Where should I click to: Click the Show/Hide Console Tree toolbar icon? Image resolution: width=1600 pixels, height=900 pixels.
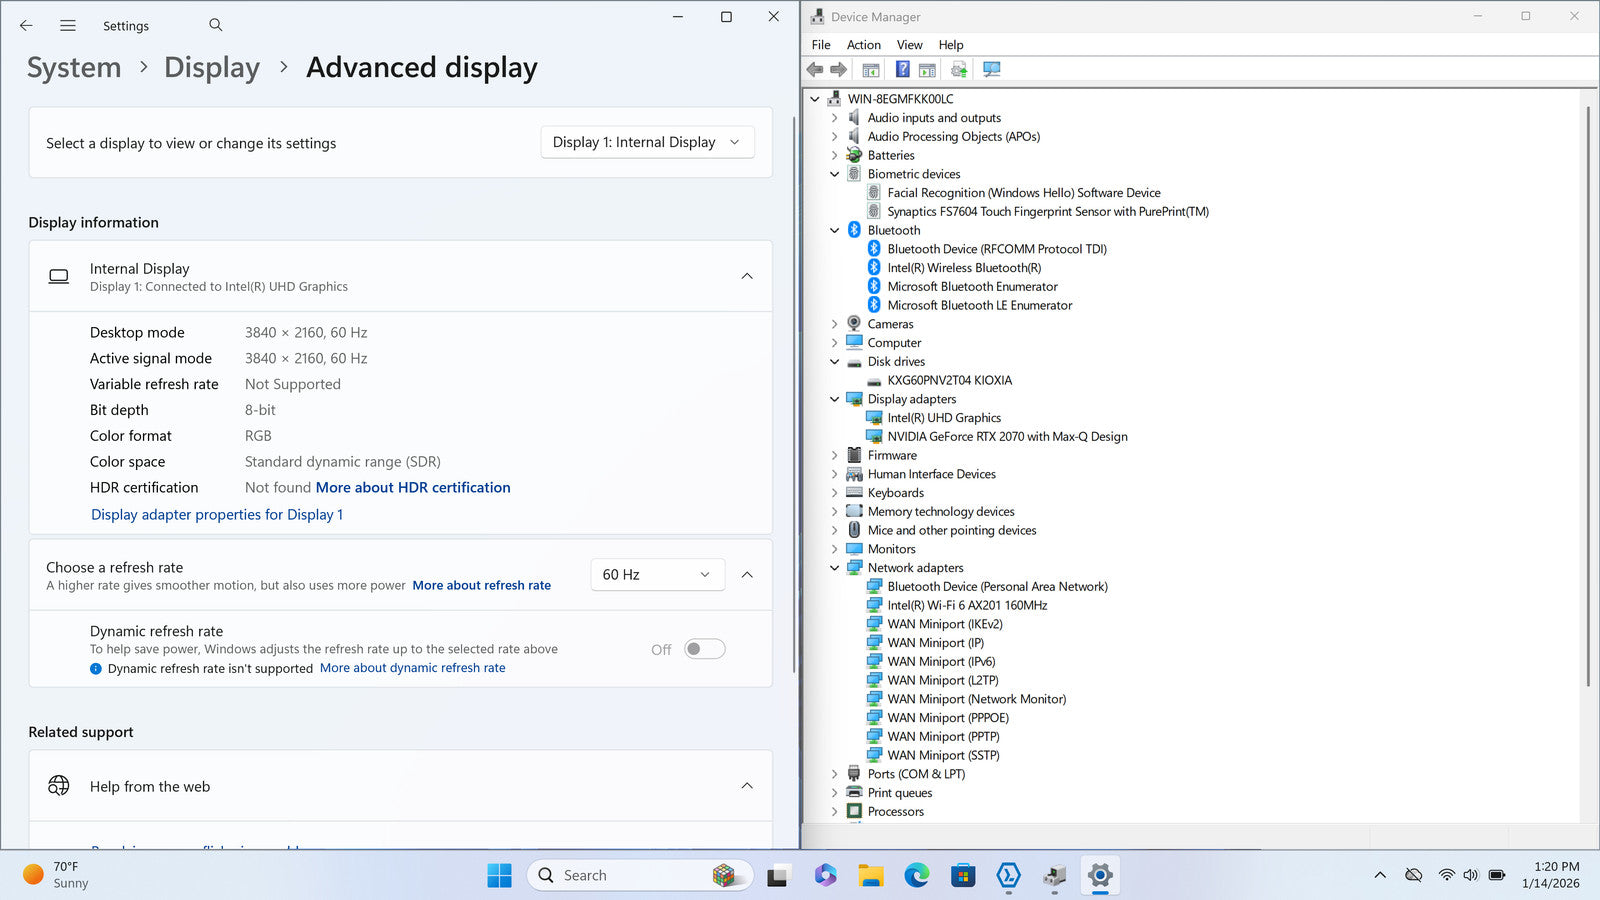point(871,69)
